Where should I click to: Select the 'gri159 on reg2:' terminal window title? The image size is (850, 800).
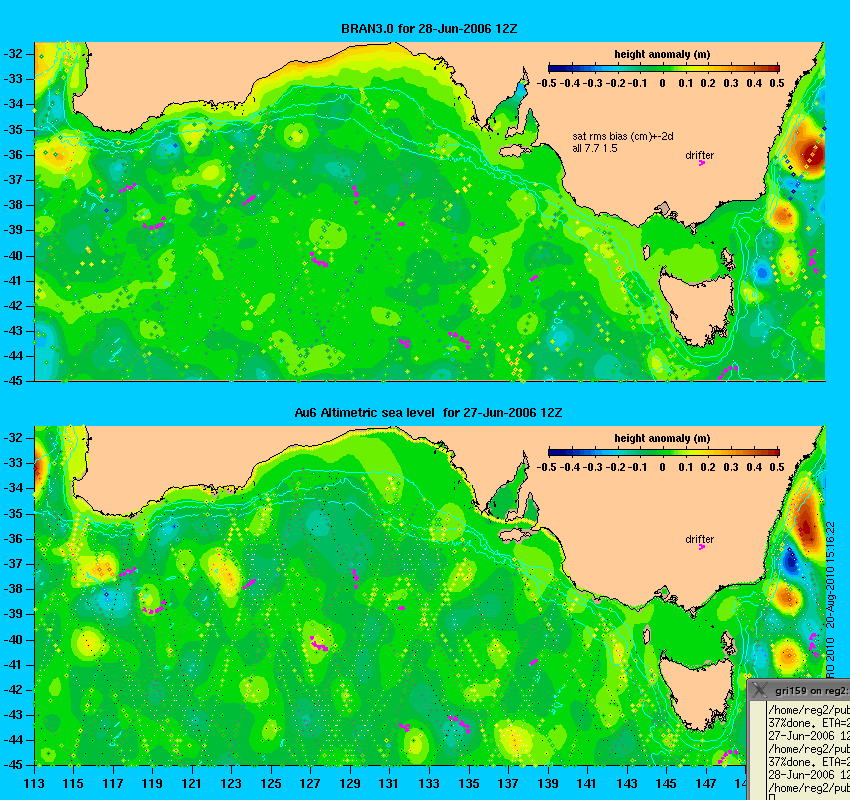point(812,691)
